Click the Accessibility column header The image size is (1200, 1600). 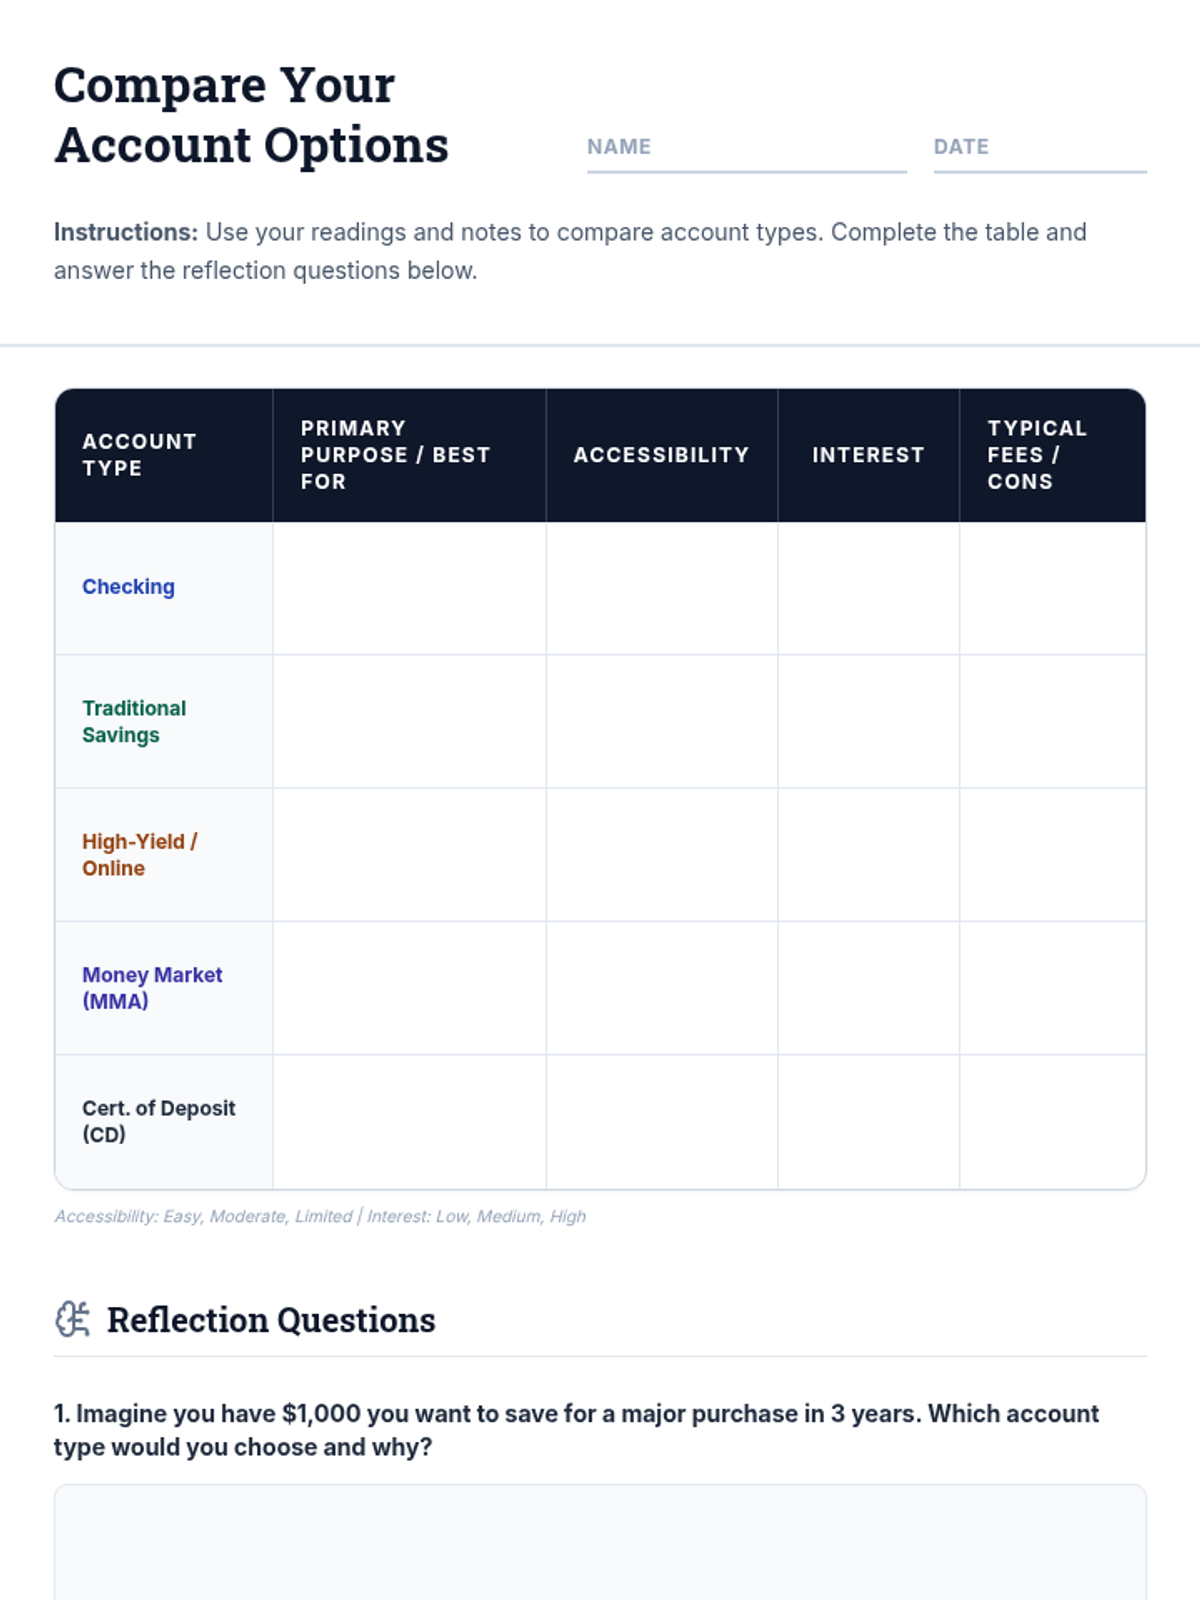click(x=661, y=455)
